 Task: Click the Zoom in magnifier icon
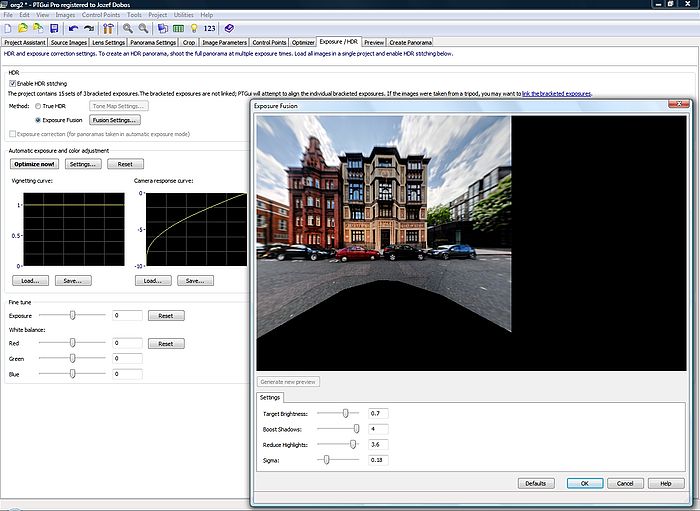129,29
